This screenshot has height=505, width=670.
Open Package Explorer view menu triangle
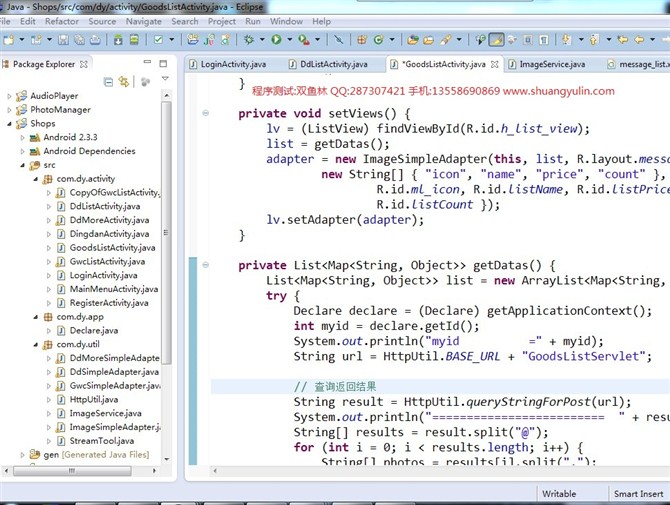[165, 79]
